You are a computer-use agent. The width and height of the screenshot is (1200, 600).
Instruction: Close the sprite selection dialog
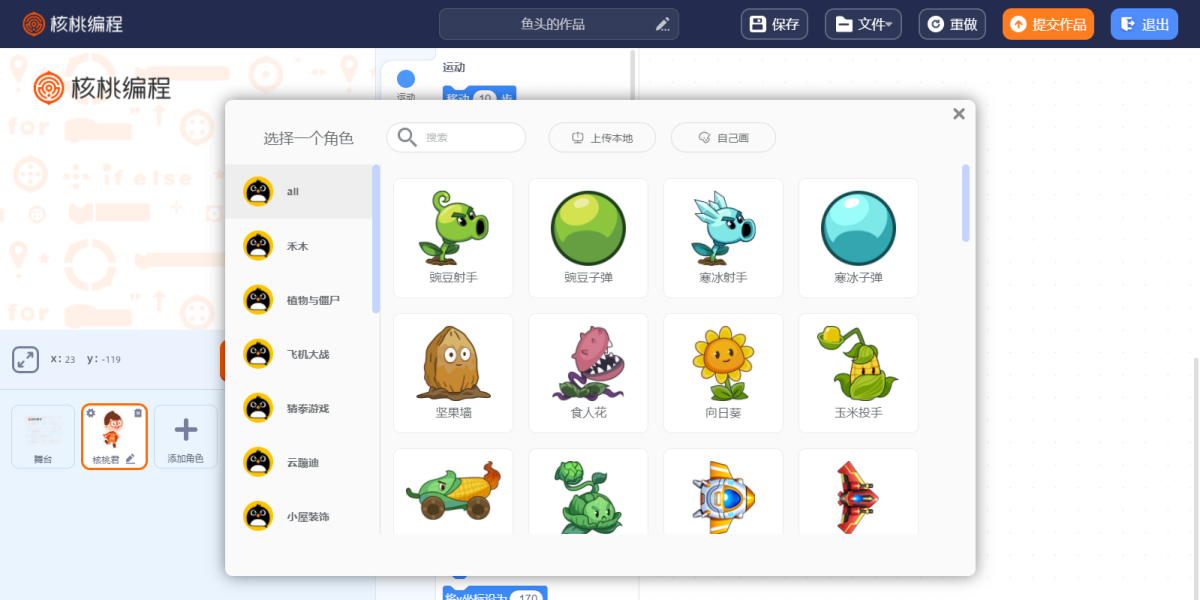click(958, 114)
